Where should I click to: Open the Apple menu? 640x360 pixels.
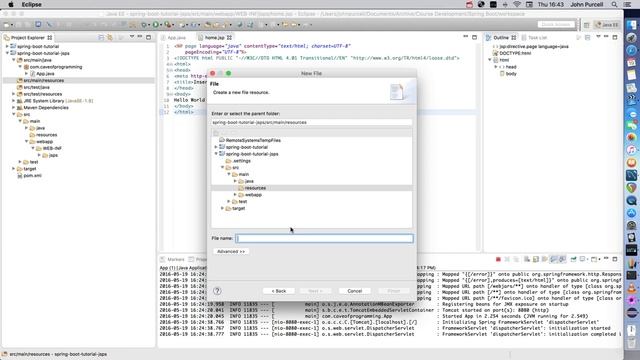[11, 4]
